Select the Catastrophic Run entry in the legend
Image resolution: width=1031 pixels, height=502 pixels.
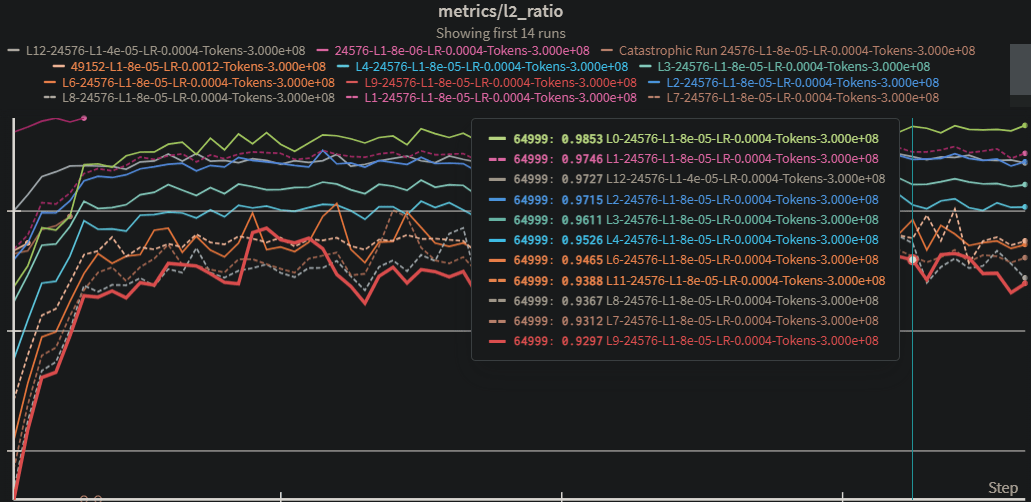tap(797, 50)
